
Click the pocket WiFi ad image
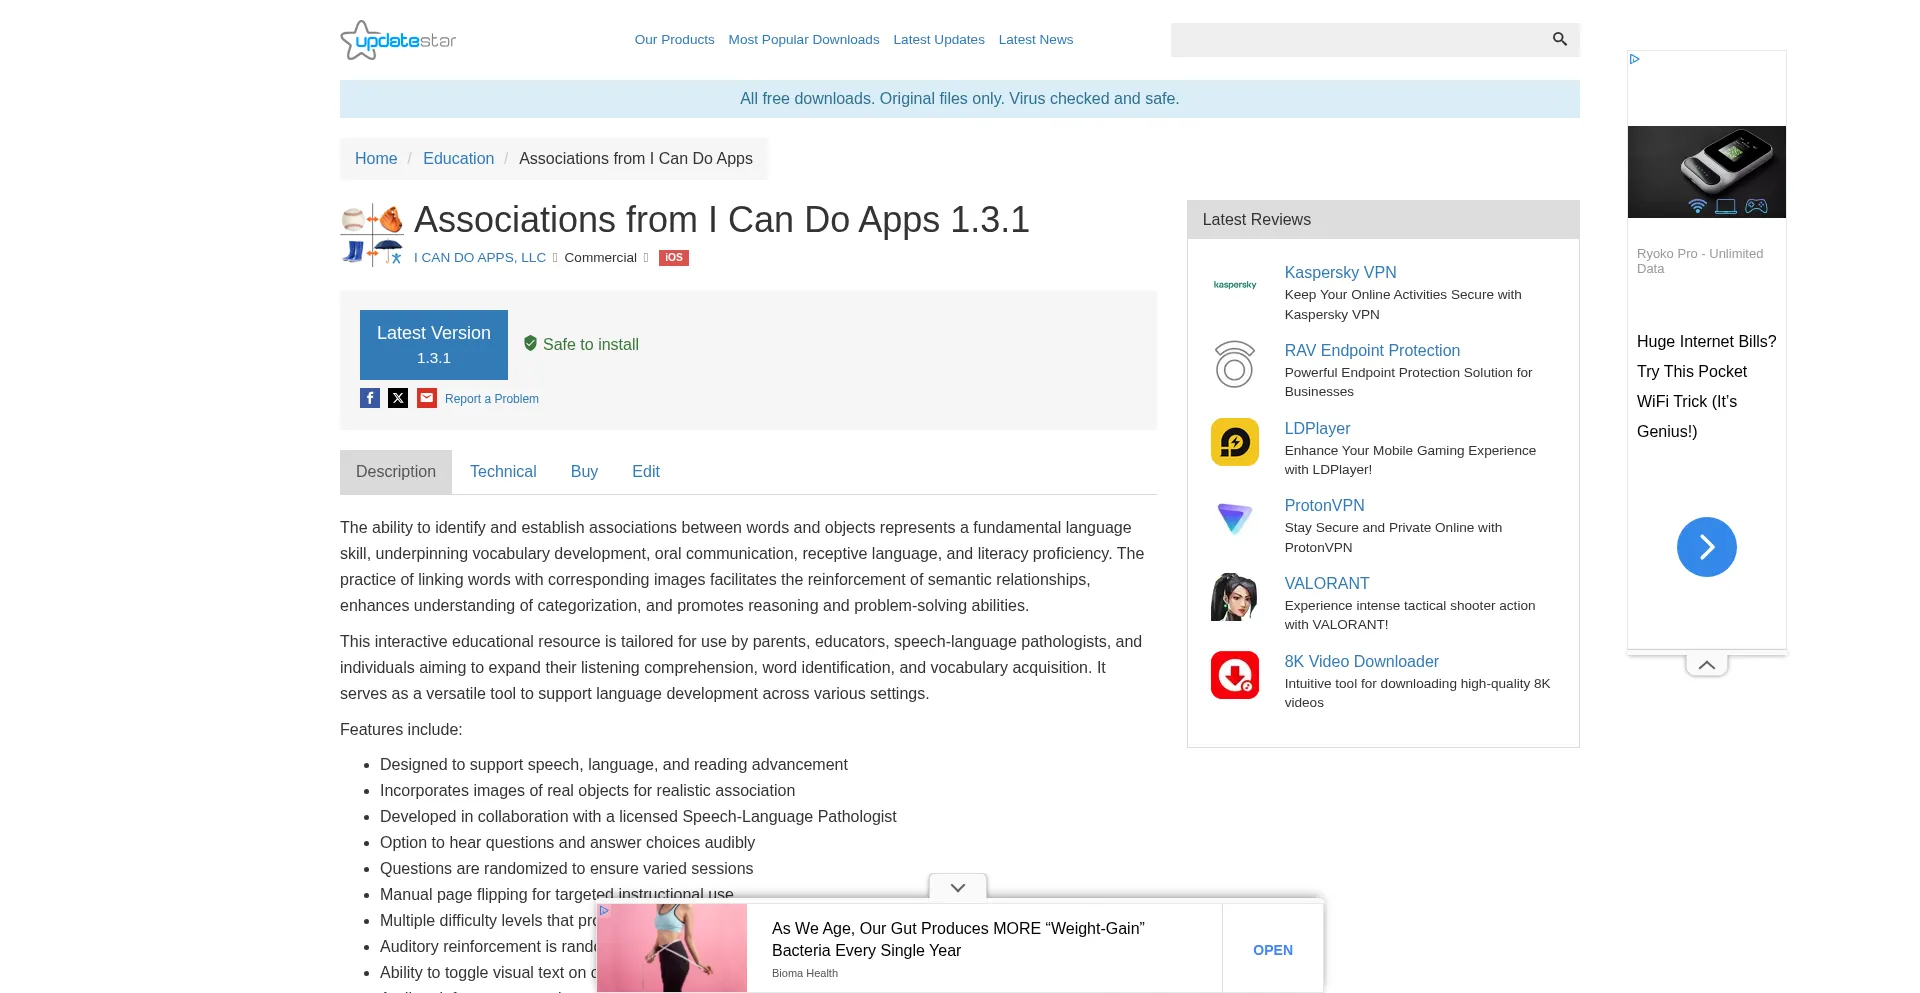coord(1707,172)
